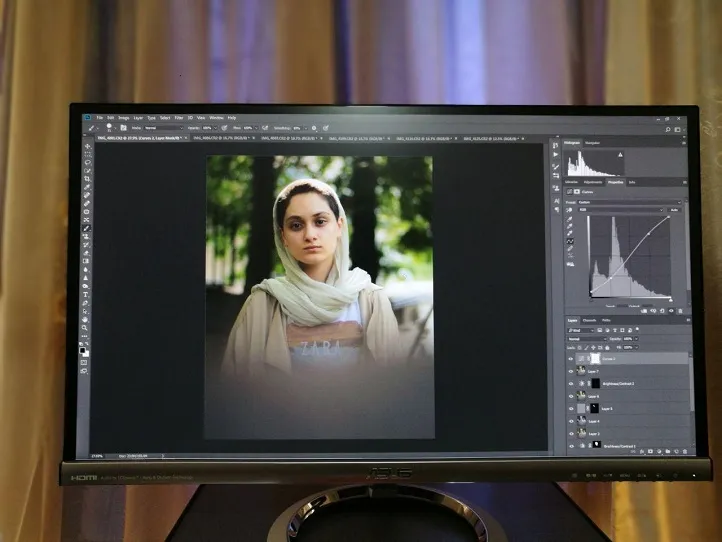Click the Lock position icon in Layers panel

click(593, 348)
